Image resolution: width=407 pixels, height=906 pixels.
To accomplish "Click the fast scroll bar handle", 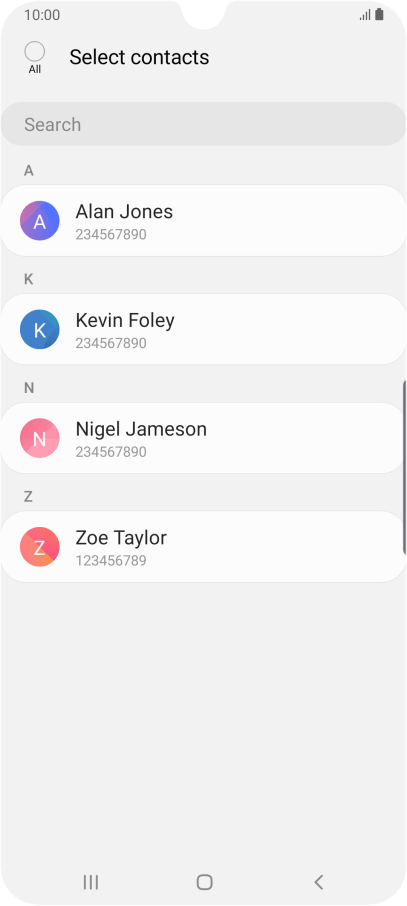I will point(404,468).
